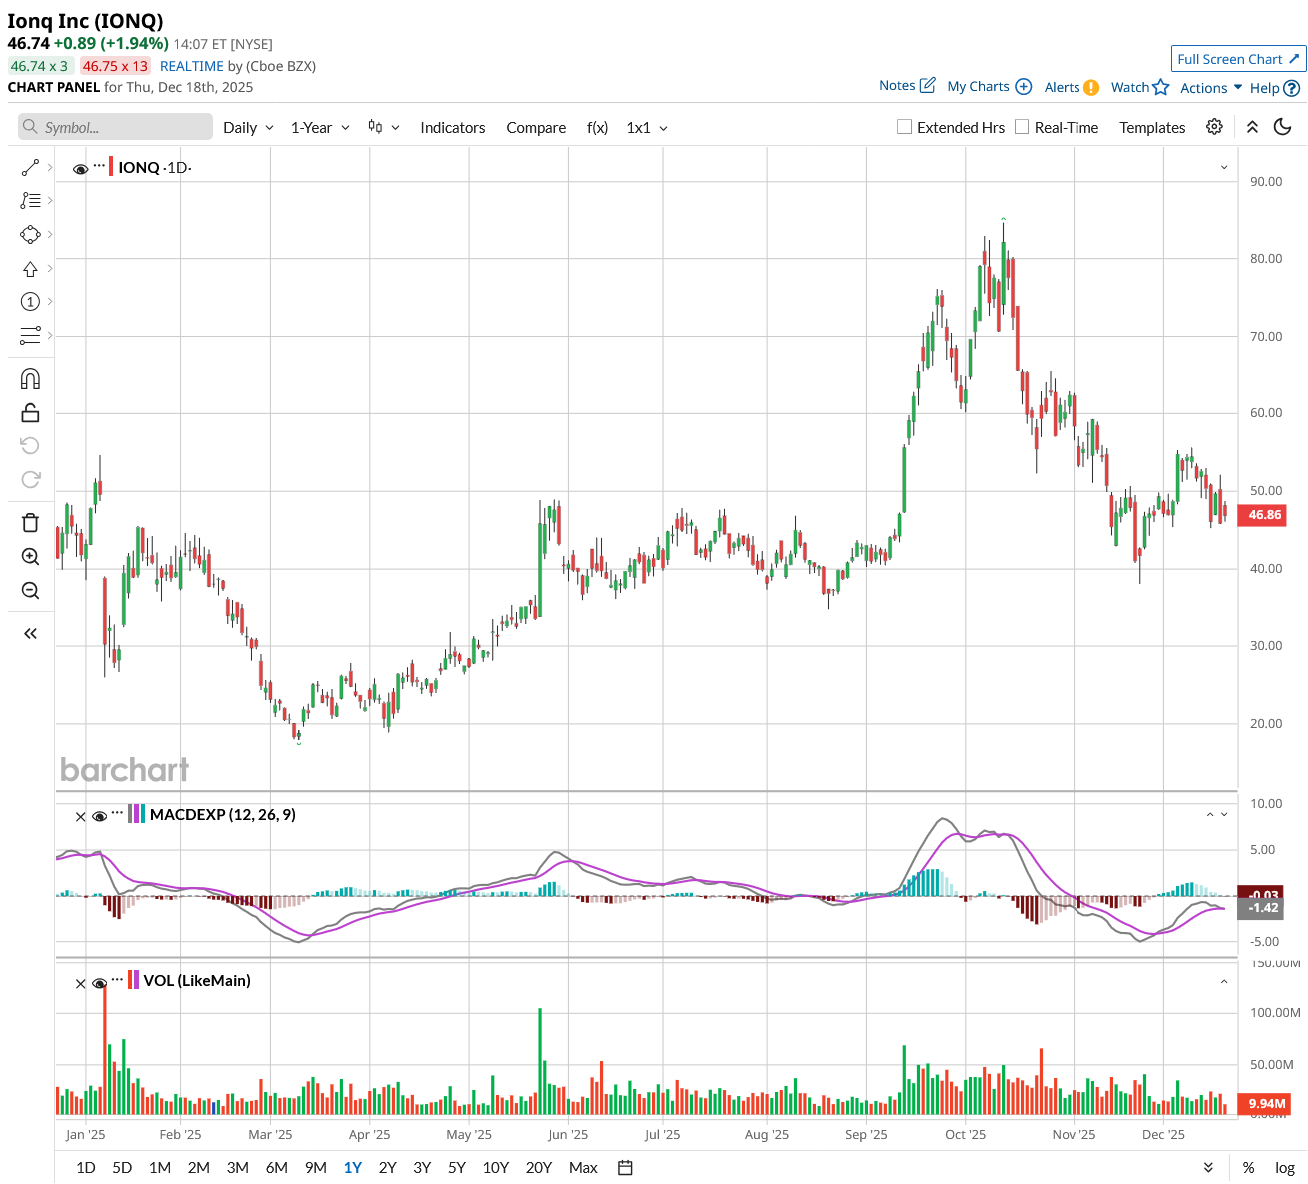Click the Alerts warning icon
Image resolution: width=1308 pixels, height=1184 pixels.
(x=1091, y=87)
